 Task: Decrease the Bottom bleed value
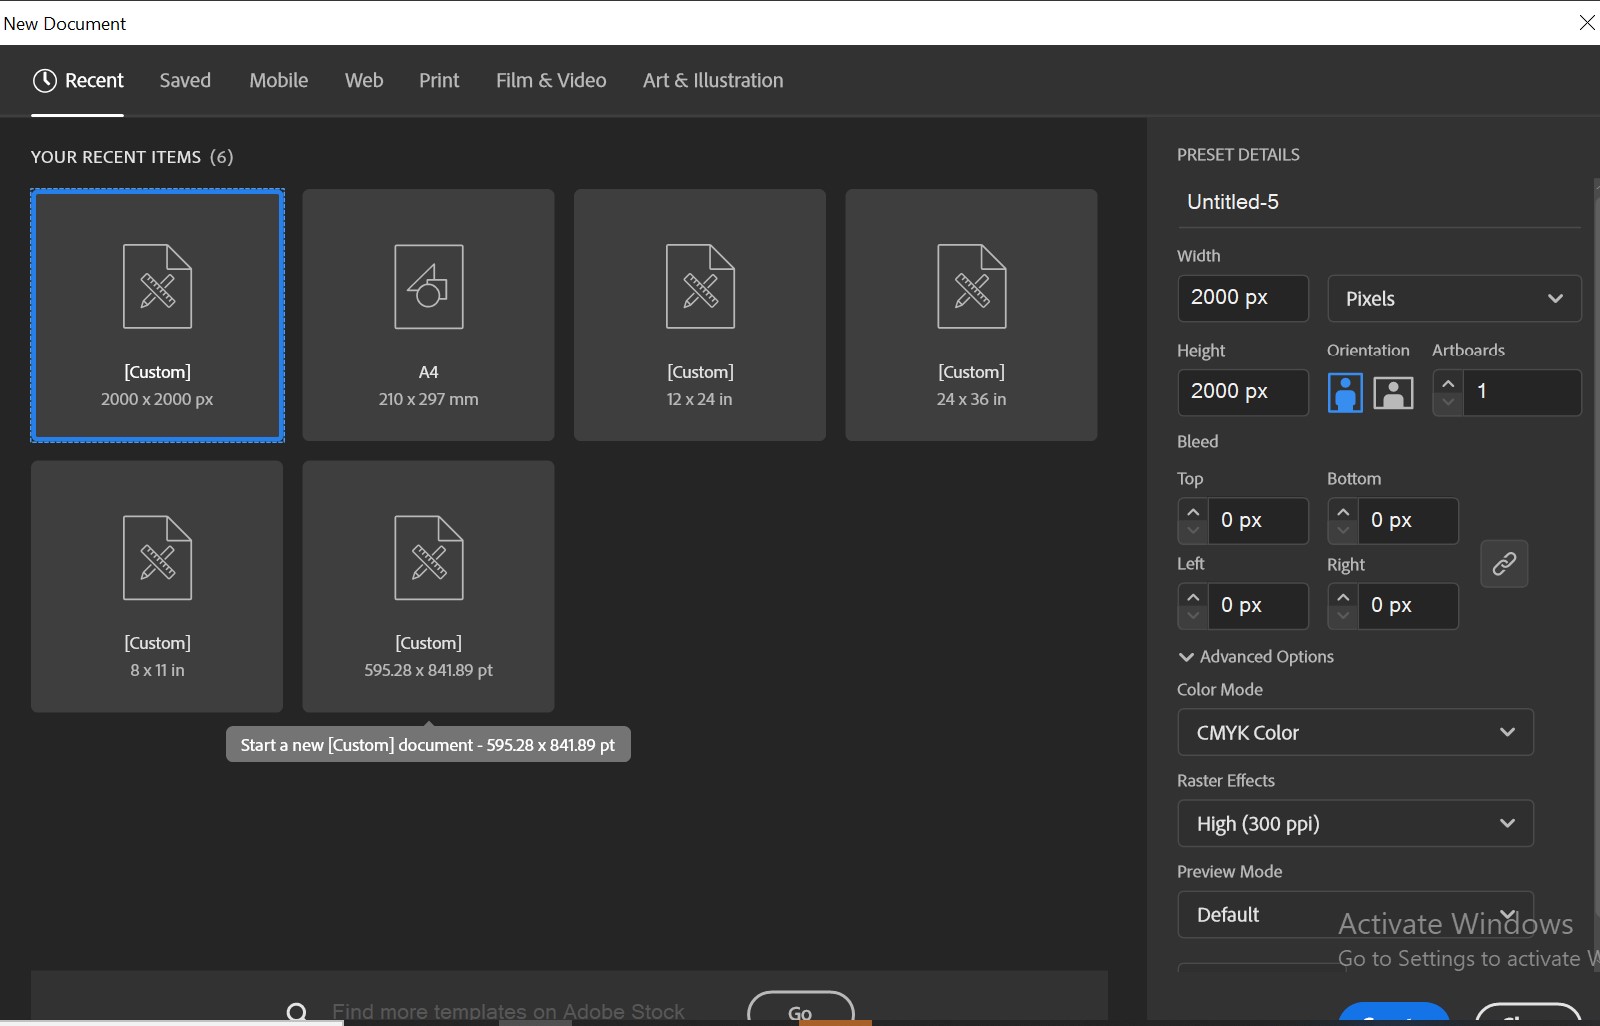pyautogui.click(x=1343, y=531)
